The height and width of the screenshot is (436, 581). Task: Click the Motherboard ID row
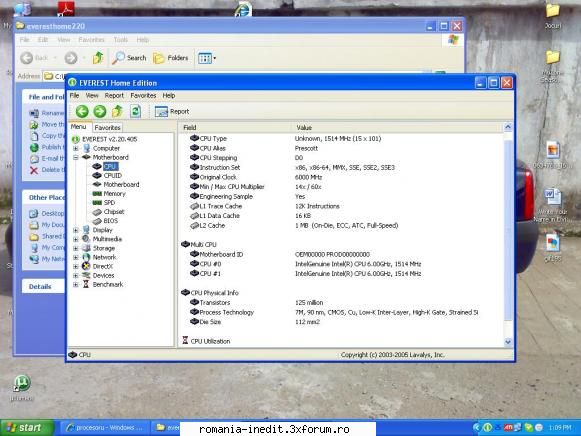(341, 254)
